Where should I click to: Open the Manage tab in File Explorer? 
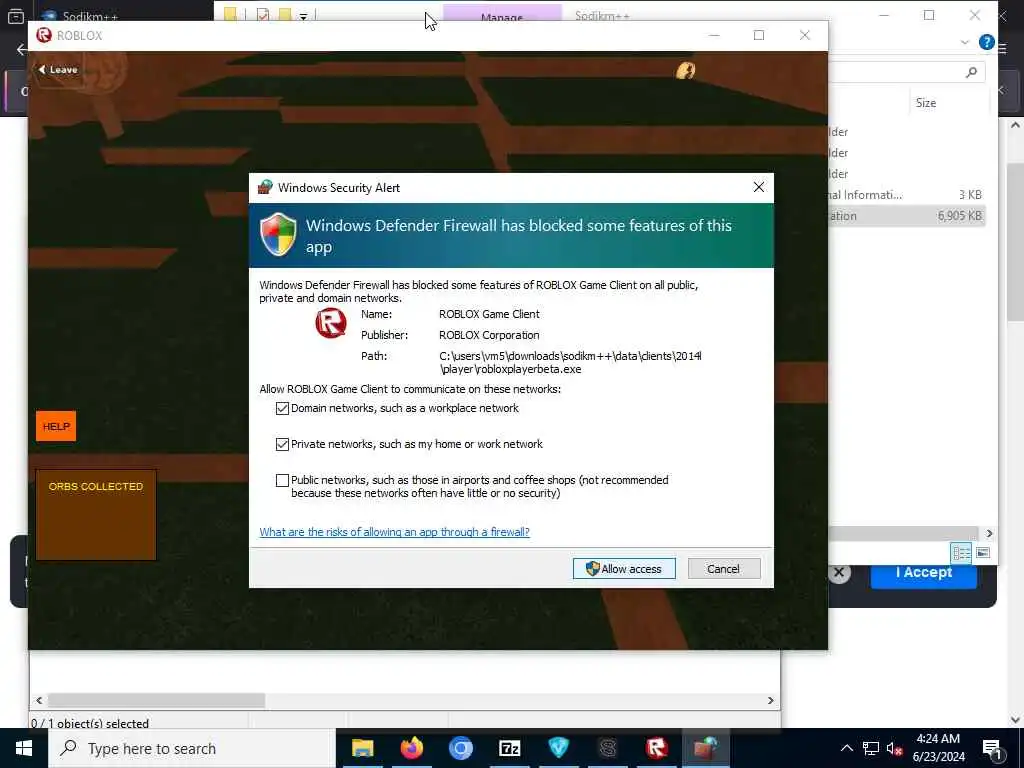click(x=502, y=14)
